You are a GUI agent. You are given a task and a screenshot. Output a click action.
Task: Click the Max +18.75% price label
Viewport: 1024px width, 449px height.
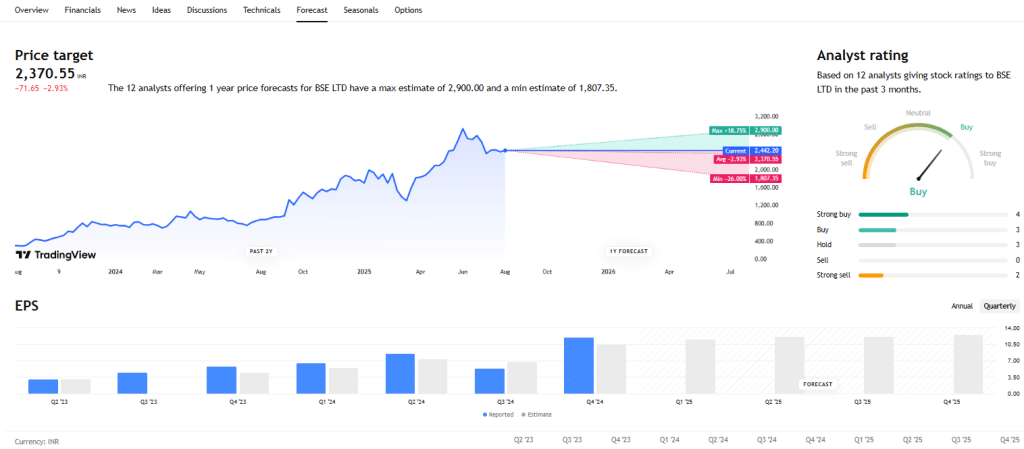coord(746,131)
